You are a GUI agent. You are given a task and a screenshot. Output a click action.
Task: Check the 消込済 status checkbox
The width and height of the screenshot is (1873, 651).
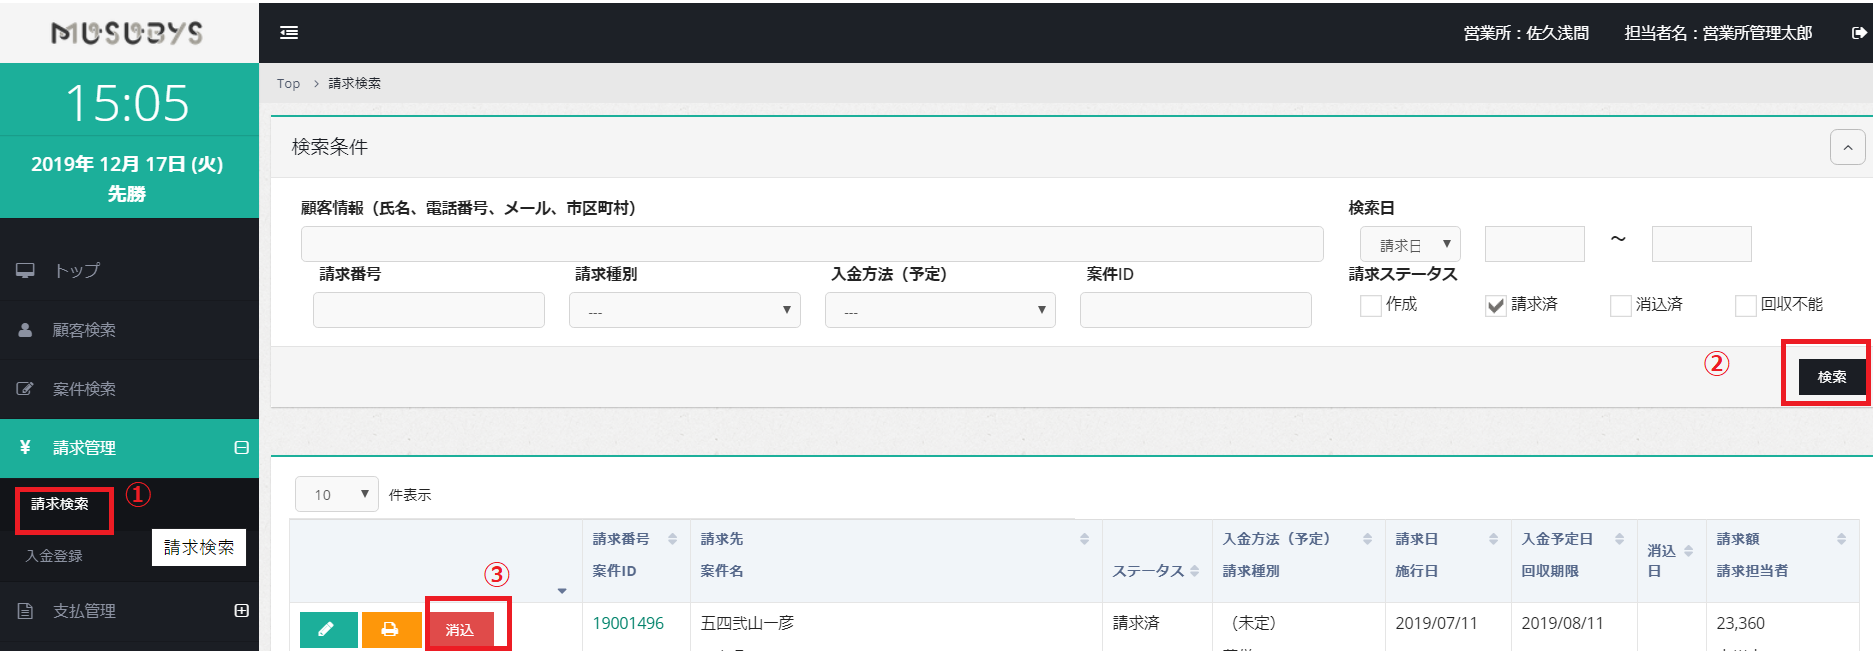[1621, 306]
